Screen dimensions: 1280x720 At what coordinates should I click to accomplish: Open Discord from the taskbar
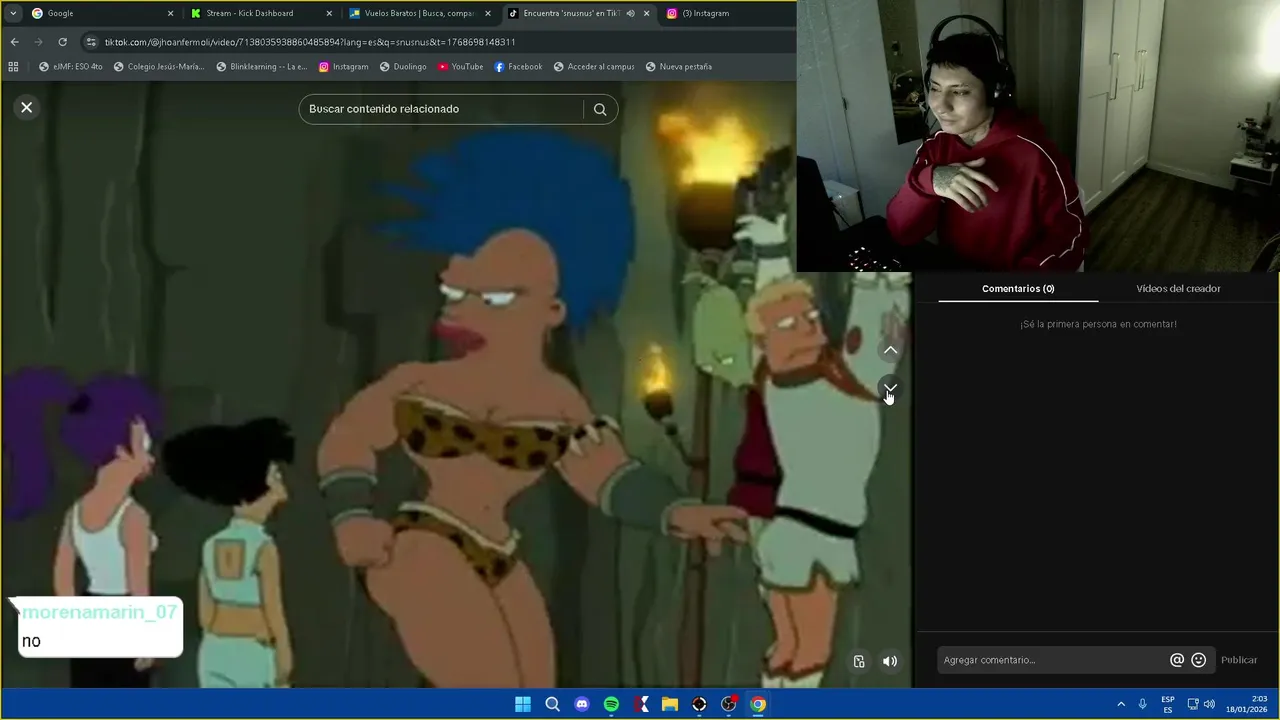tap(582, 704)
